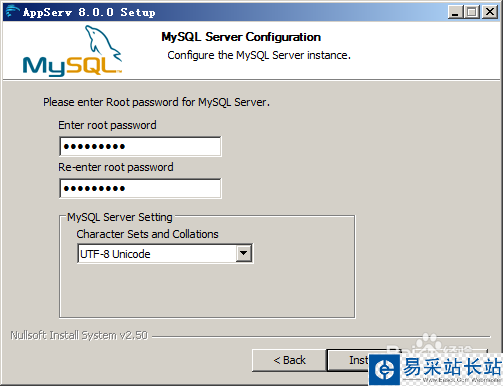Select the UTF-8 Unicode combo box
Image resolution: width=503 pixels, height=386 pixels.
165,254
